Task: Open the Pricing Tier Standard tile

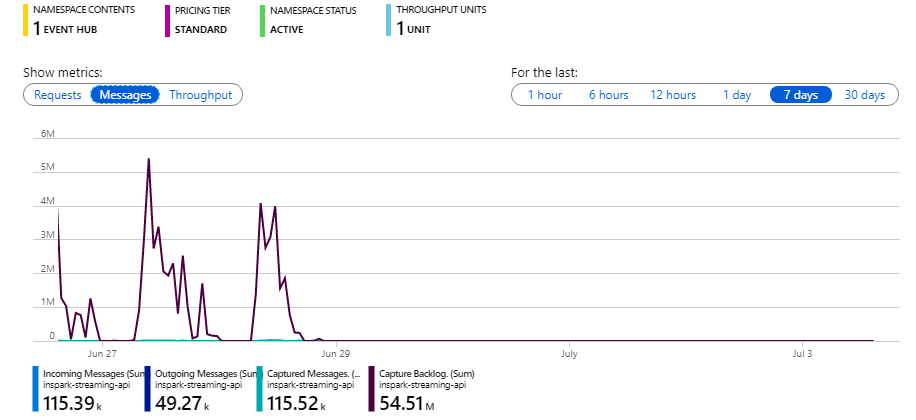Action: 198,20
